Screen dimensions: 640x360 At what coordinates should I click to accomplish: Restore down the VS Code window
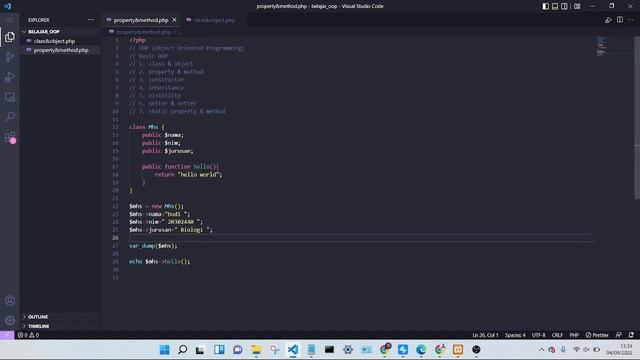click(x=611, y=6)
